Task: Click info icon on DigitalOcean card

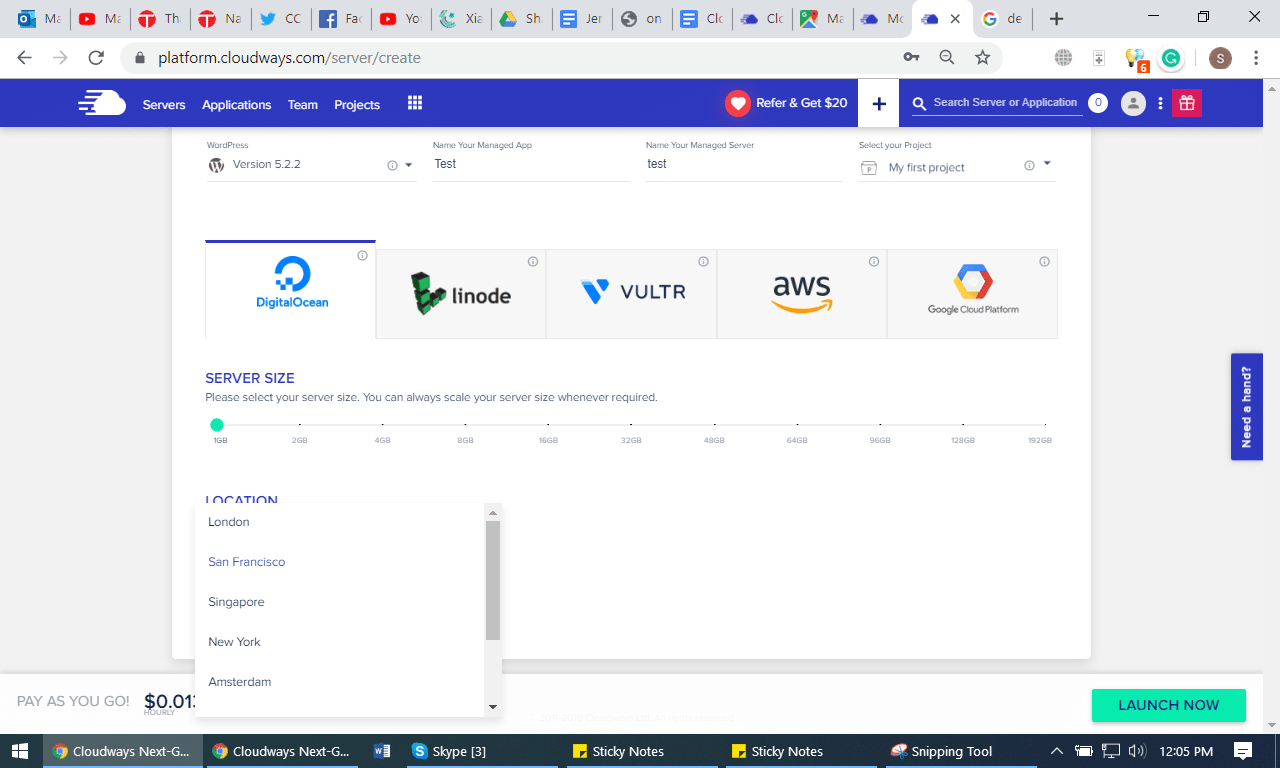Action: [362, 256]
